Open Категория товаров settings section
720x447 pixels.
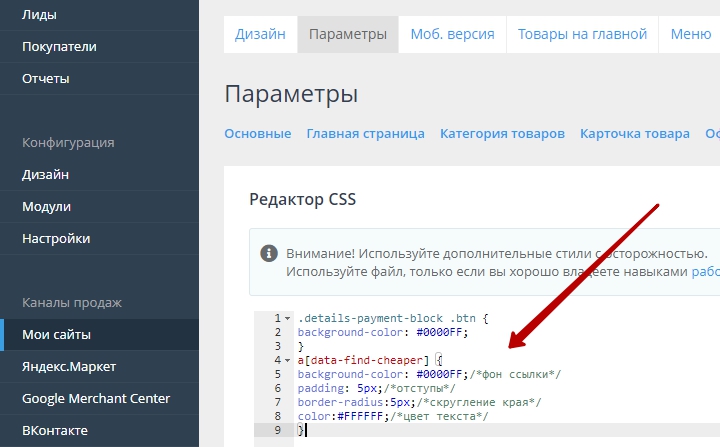point(502,134)
